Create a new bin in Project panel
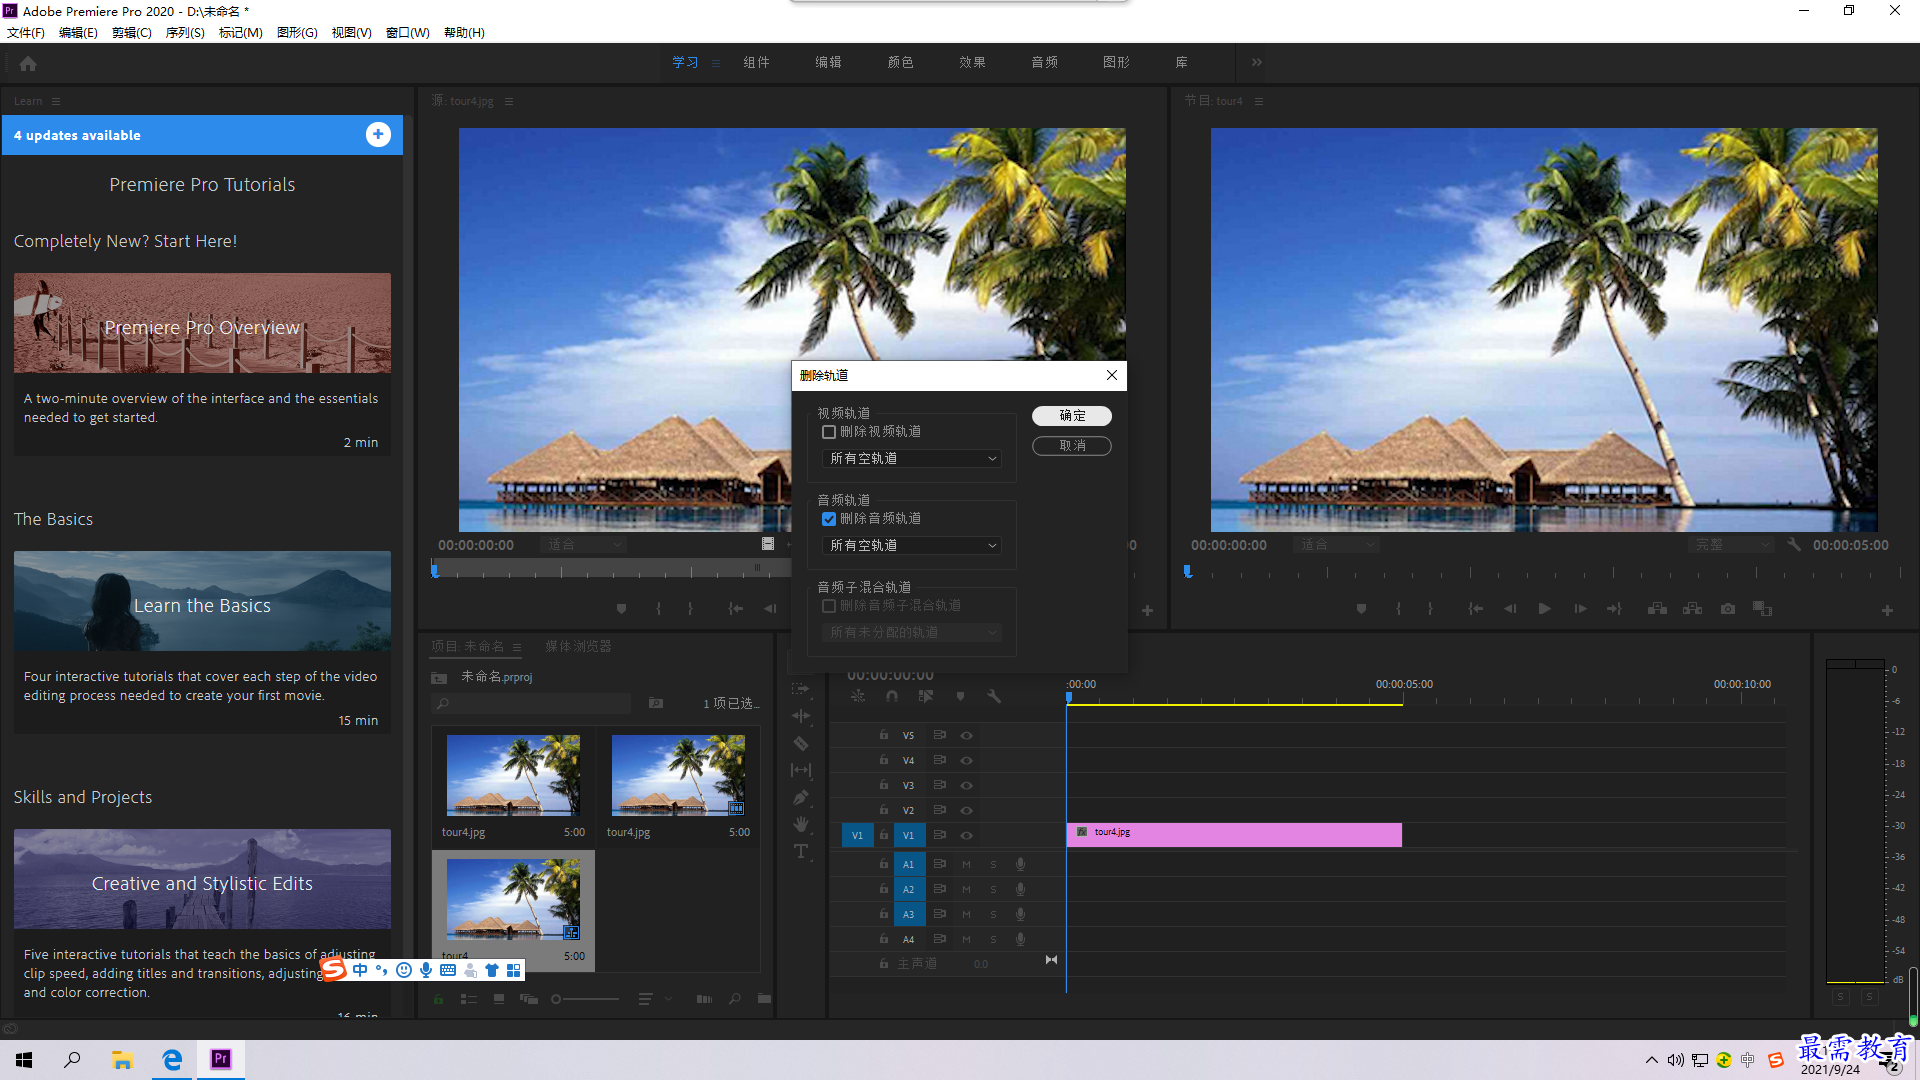The height and width of the screenshot is (1080, 1920). pos(764,999)
